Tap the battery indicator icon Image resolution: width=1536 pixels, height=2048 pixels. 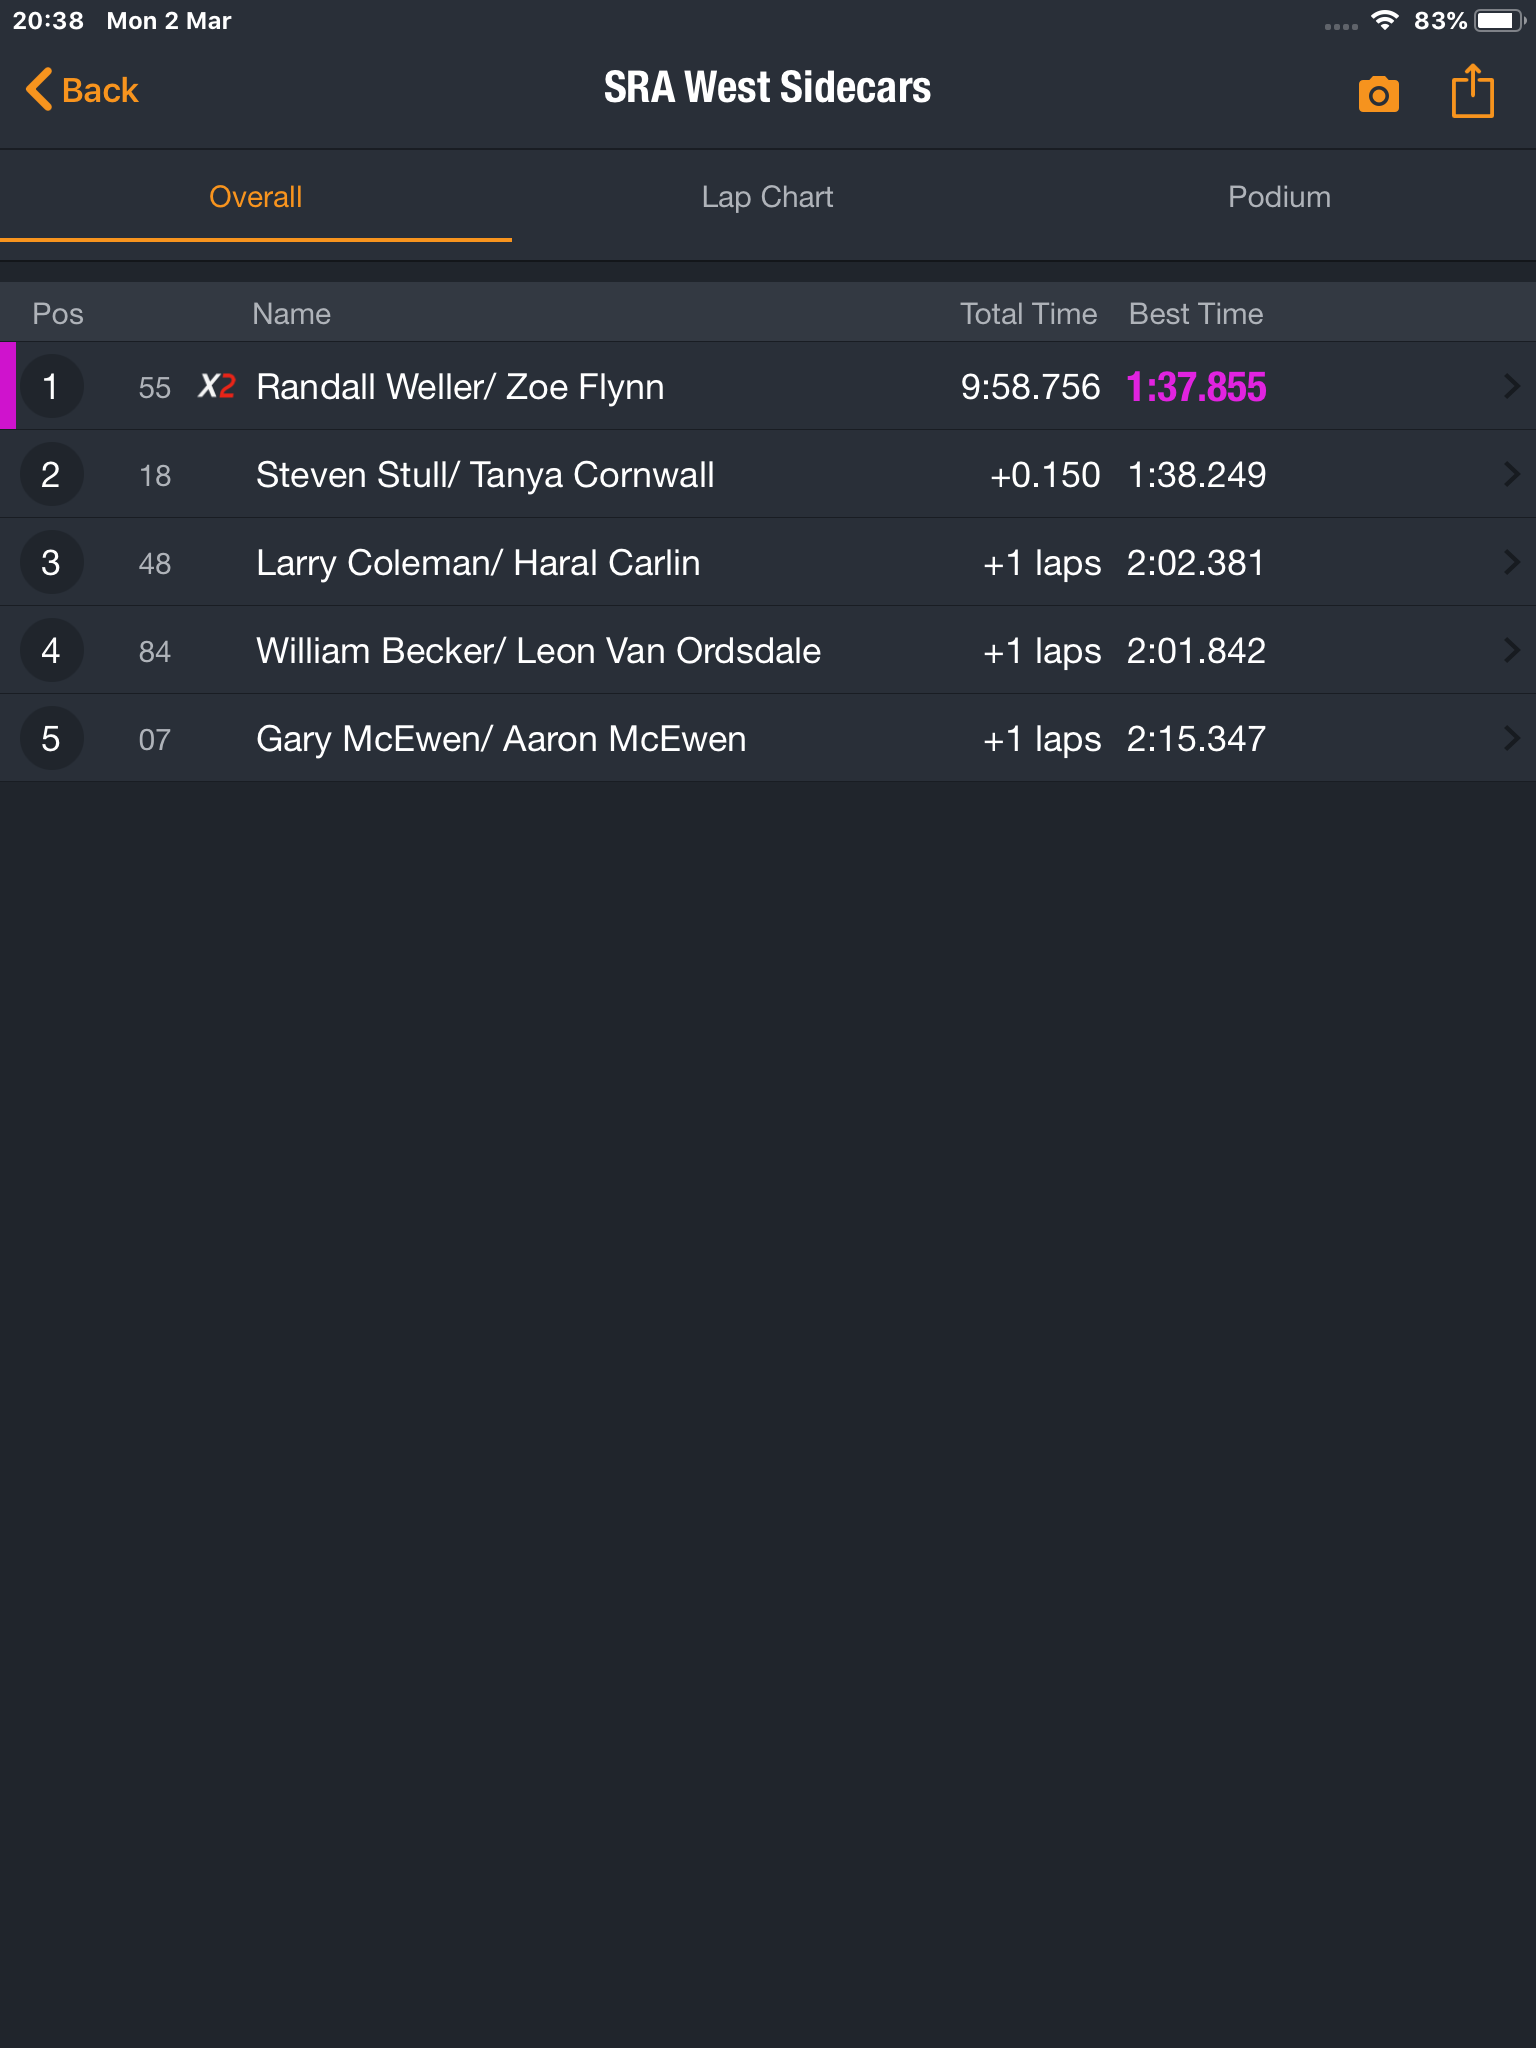[1499, 21]
